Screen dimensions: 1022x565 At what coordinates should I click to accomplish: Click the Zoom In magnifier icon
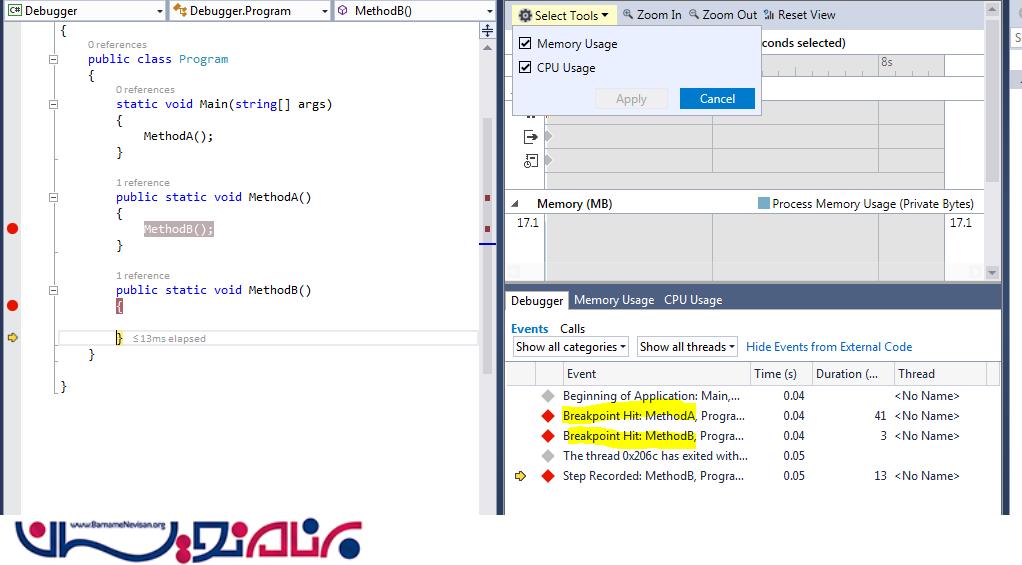point(628,15)
